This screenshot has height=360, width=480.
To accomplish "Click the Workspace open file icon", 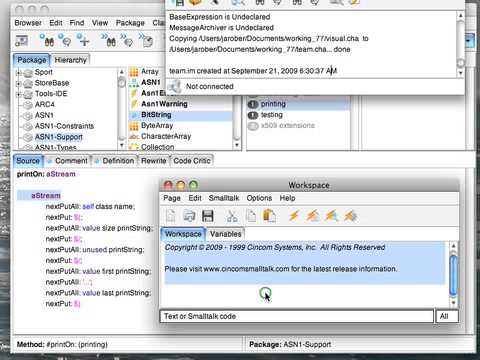I will point(189,216).
